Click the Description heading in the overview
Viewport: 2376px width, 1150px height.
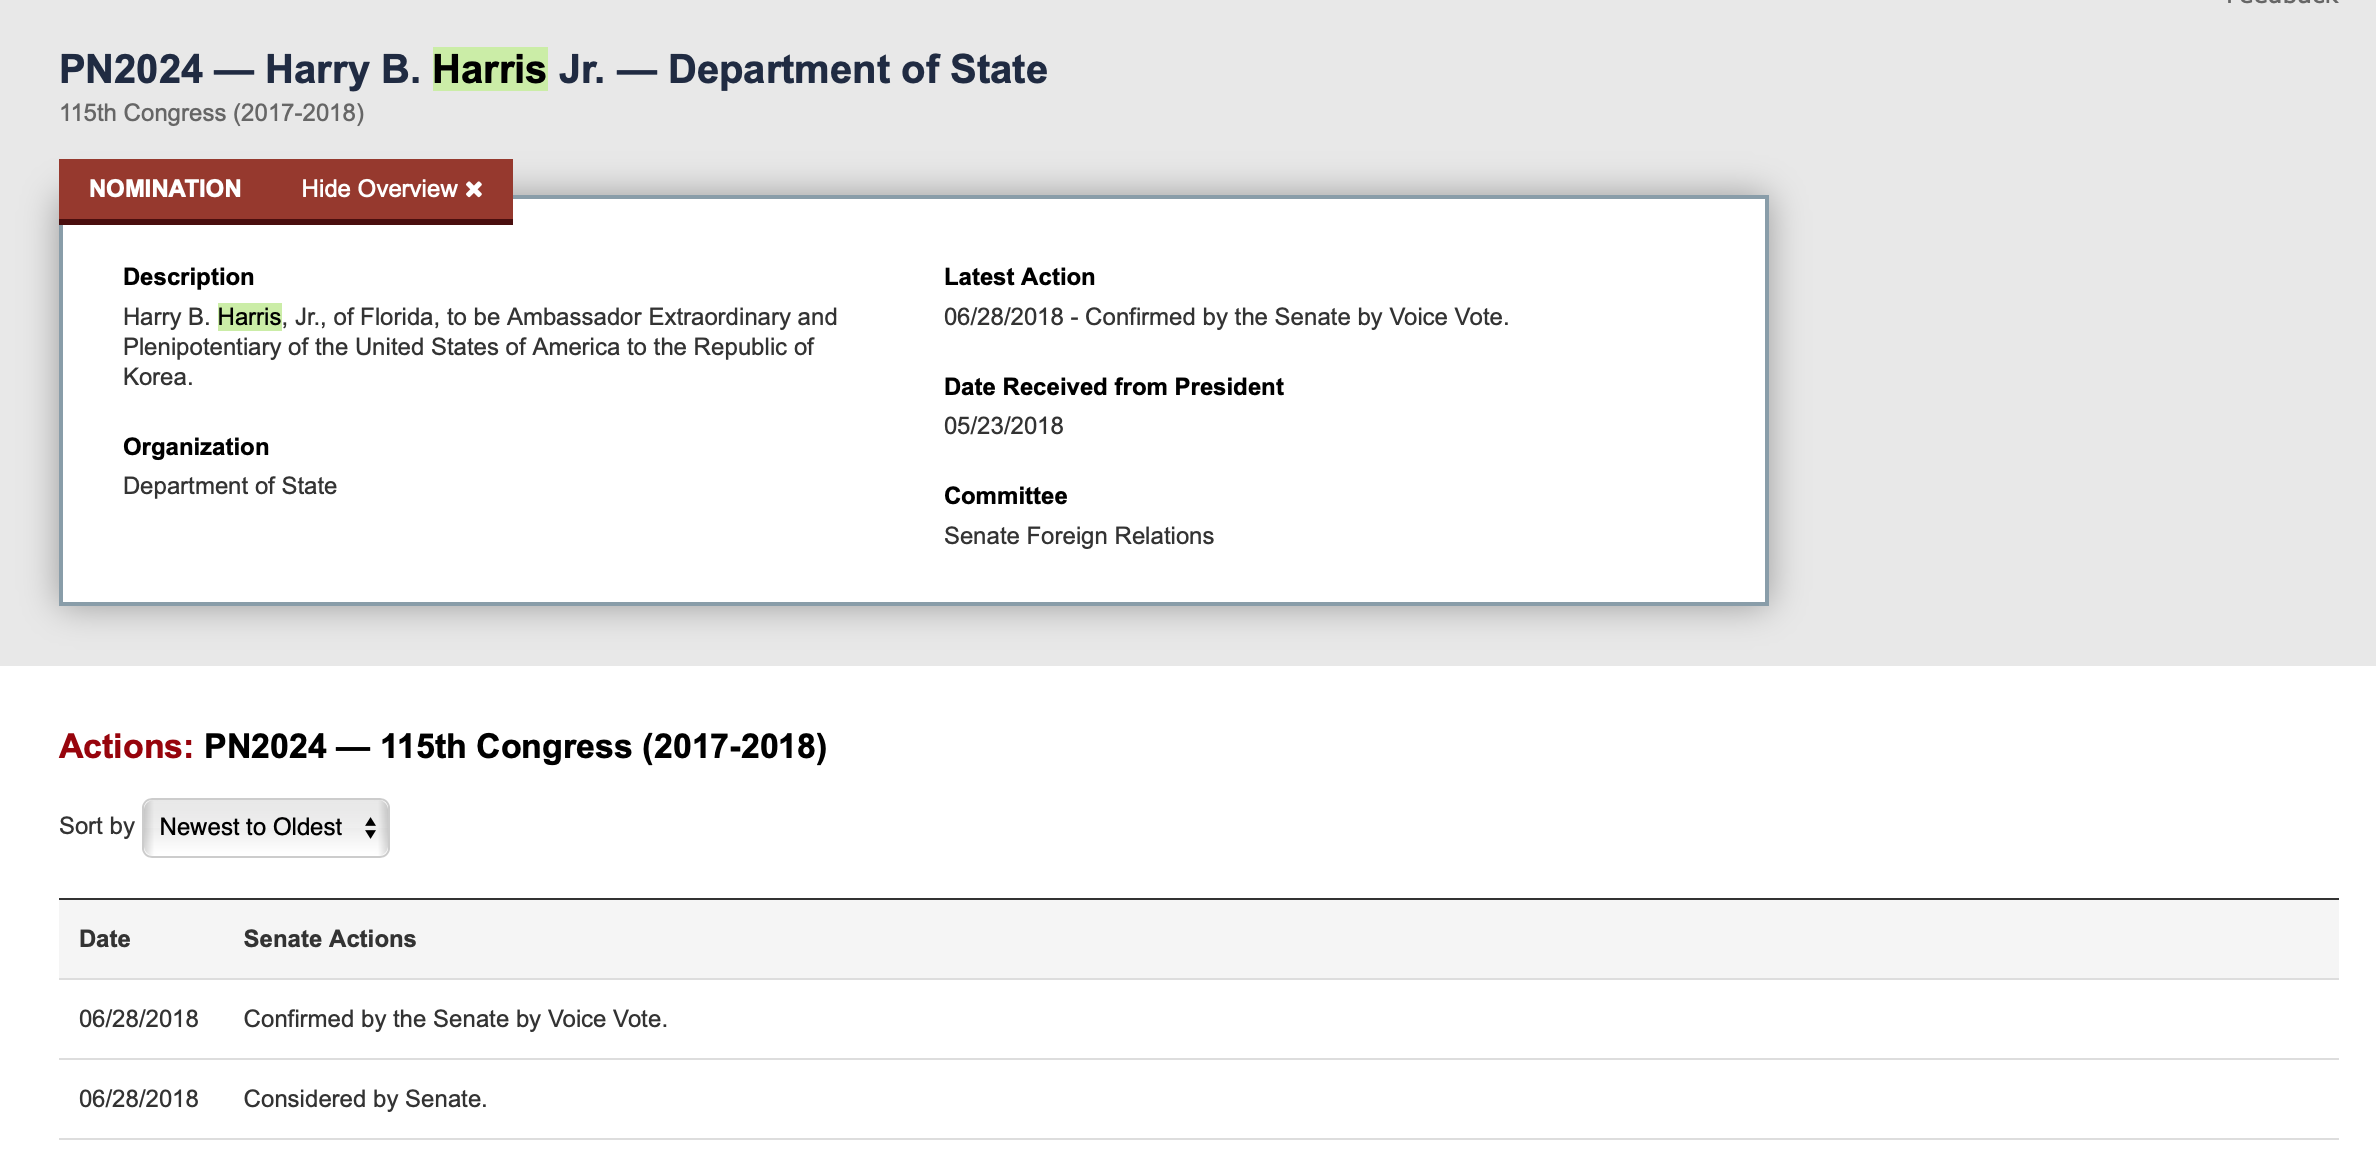[188, 277]
